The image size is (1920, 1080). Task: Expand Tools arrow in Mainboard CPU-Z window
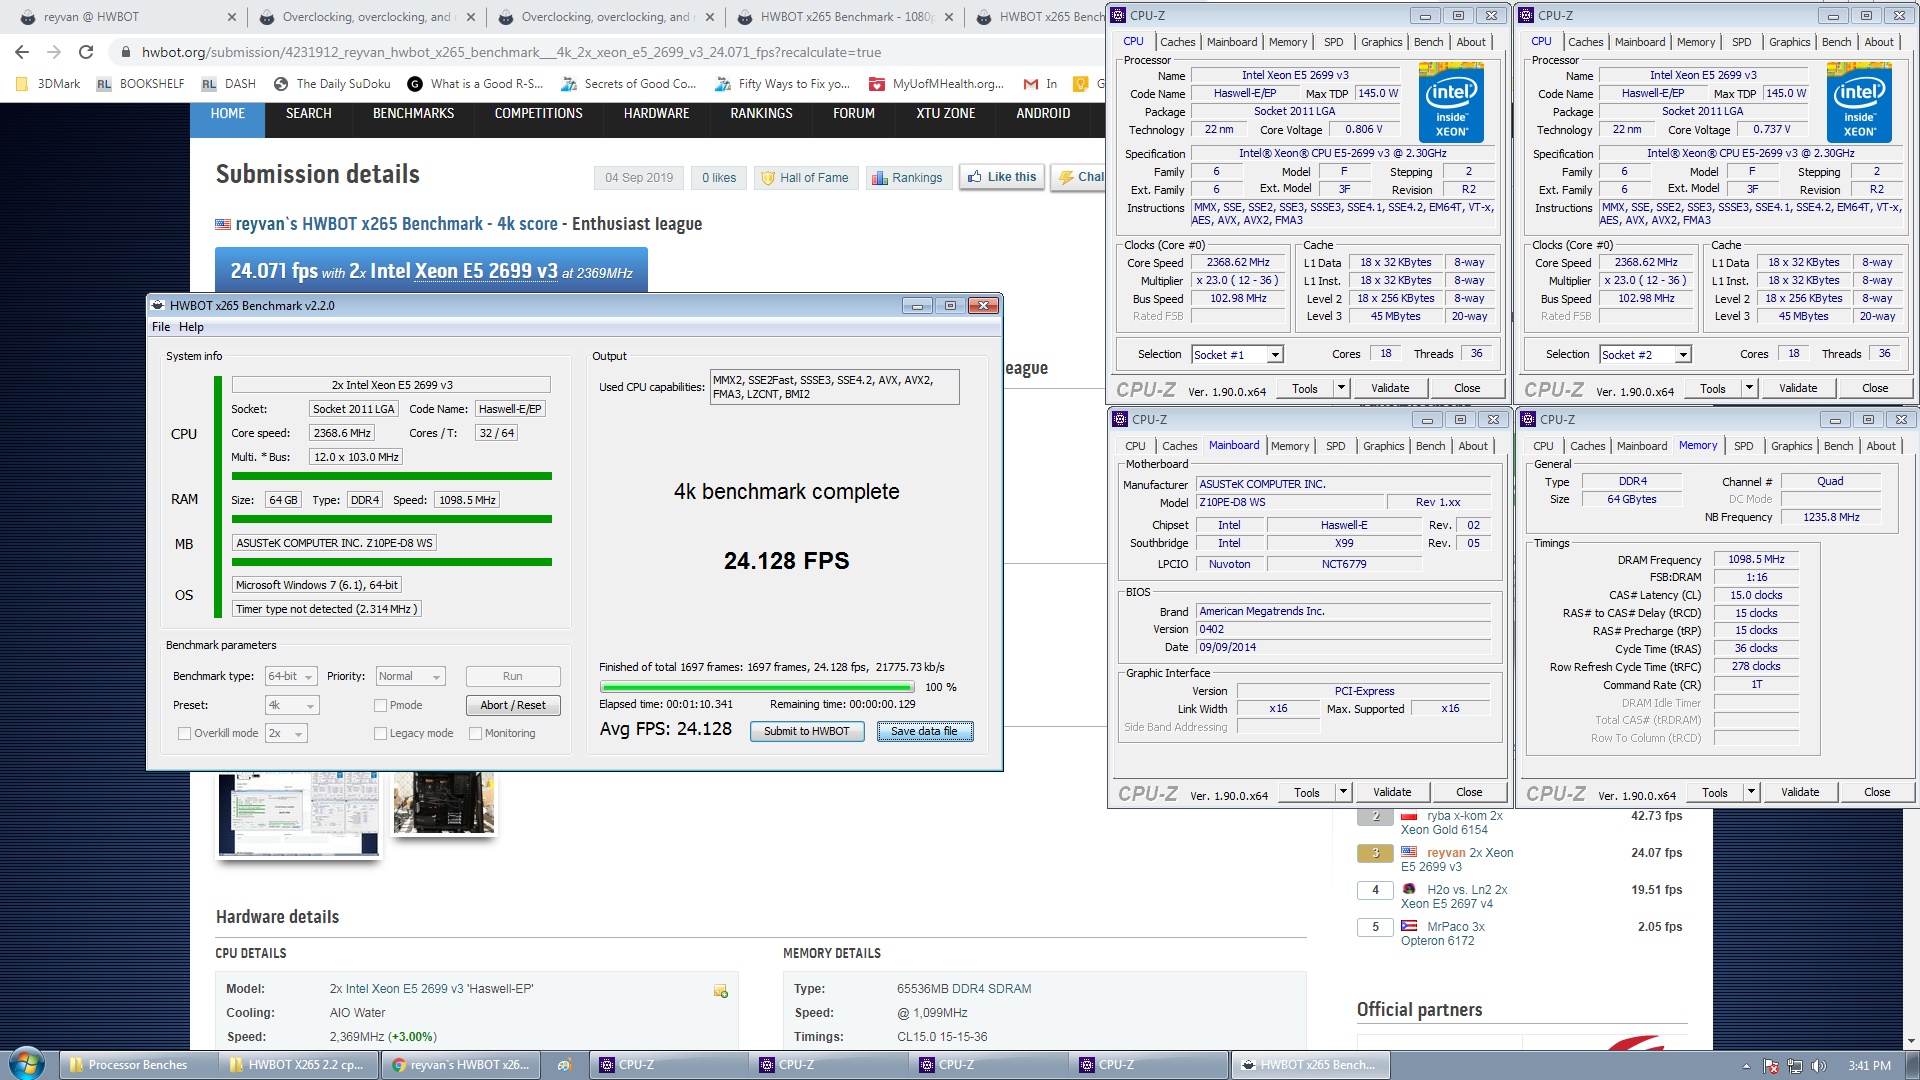1343,792
